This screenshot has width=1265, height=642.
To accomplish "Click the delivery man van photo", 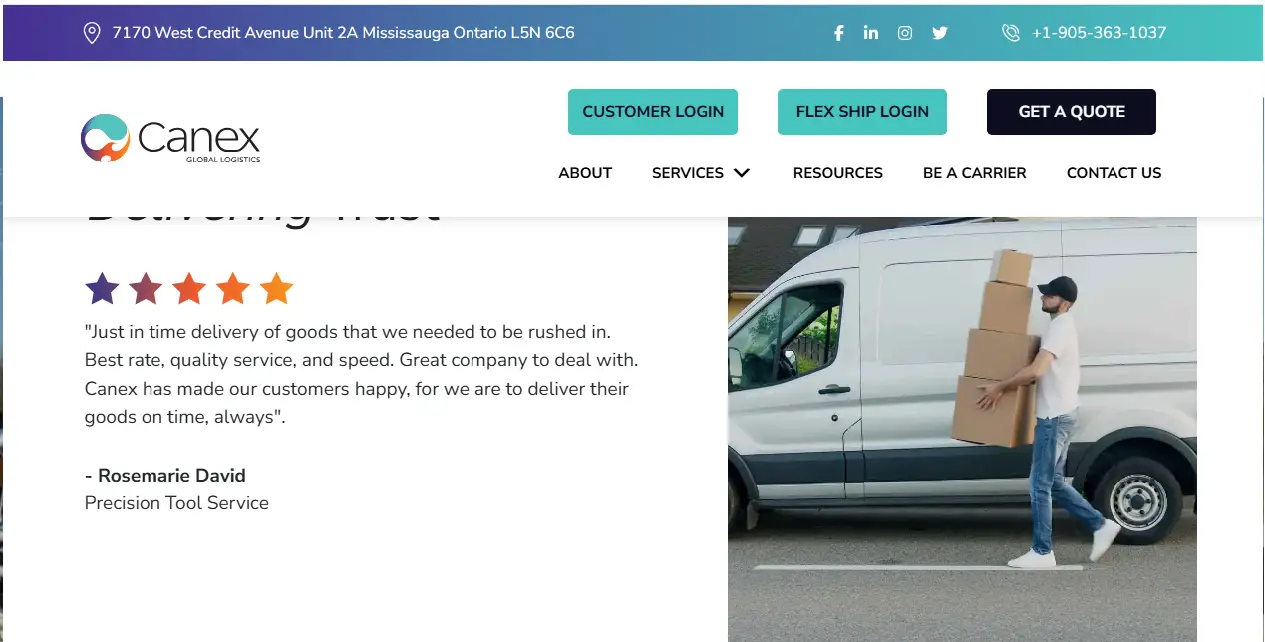I will [x=962, y=429].
